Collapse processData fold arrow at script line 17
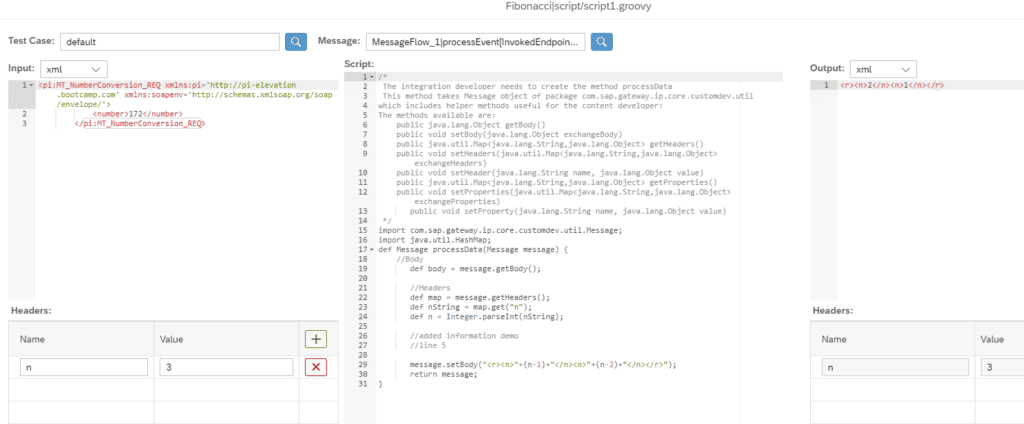Image resolution: width=1024 pixels, height=424 pixels. coord(372,250)
